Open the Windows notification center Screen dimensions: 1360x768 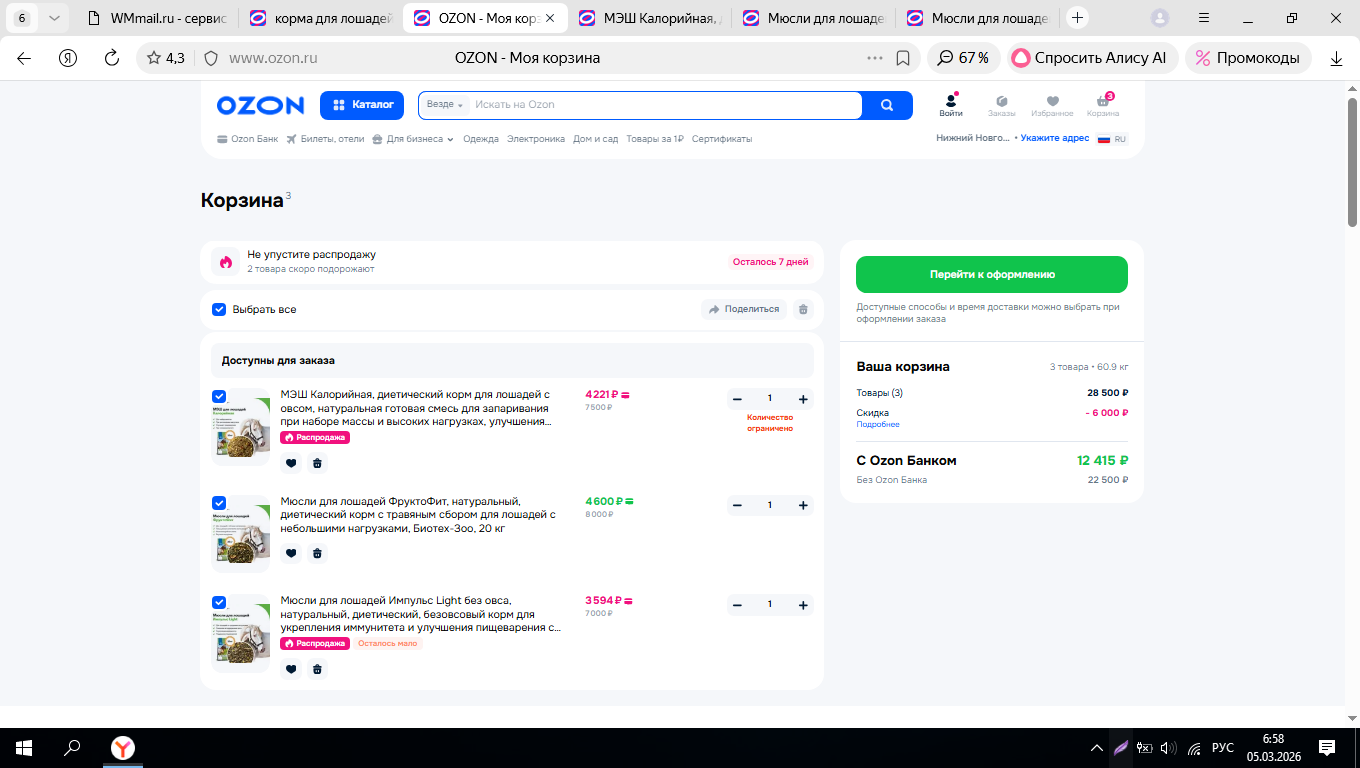(x=1327, y=748)
